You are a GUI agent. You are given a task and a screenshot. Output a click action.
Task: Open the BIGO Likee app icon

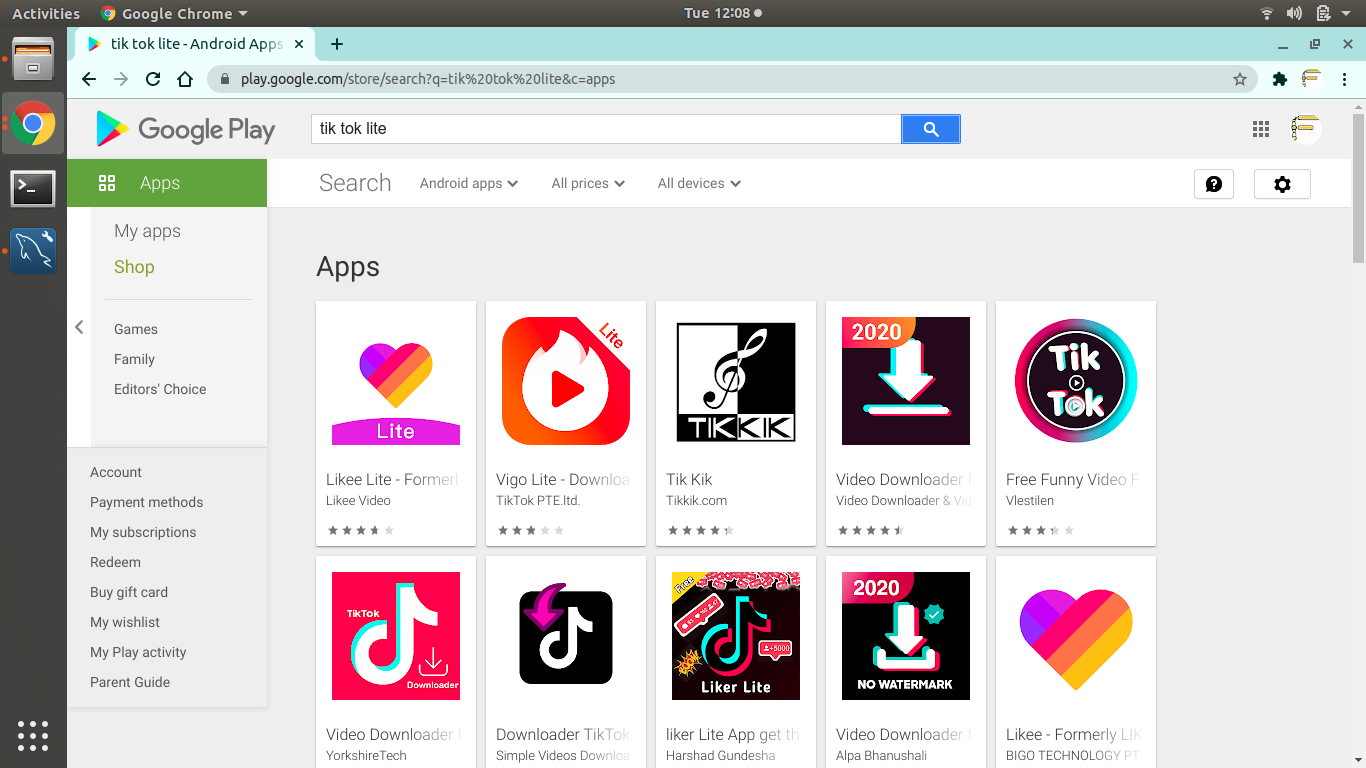[x=1076, y=636]
